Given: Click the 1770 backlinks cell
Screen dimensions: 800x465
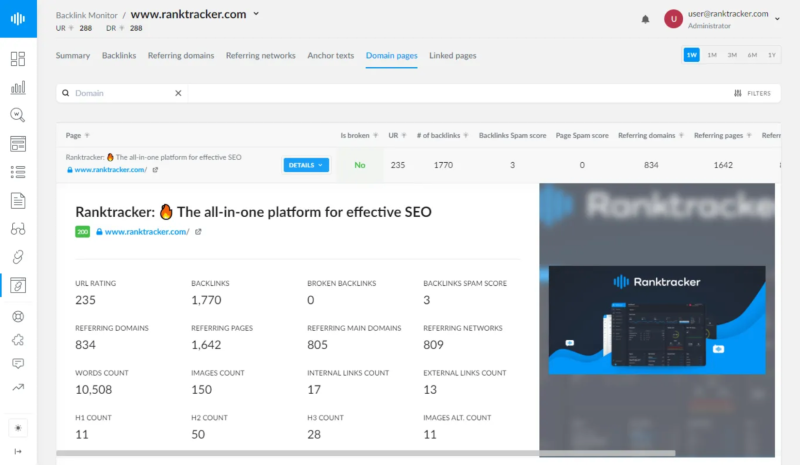Looking at the screenshot, I should tap(443, 165).
